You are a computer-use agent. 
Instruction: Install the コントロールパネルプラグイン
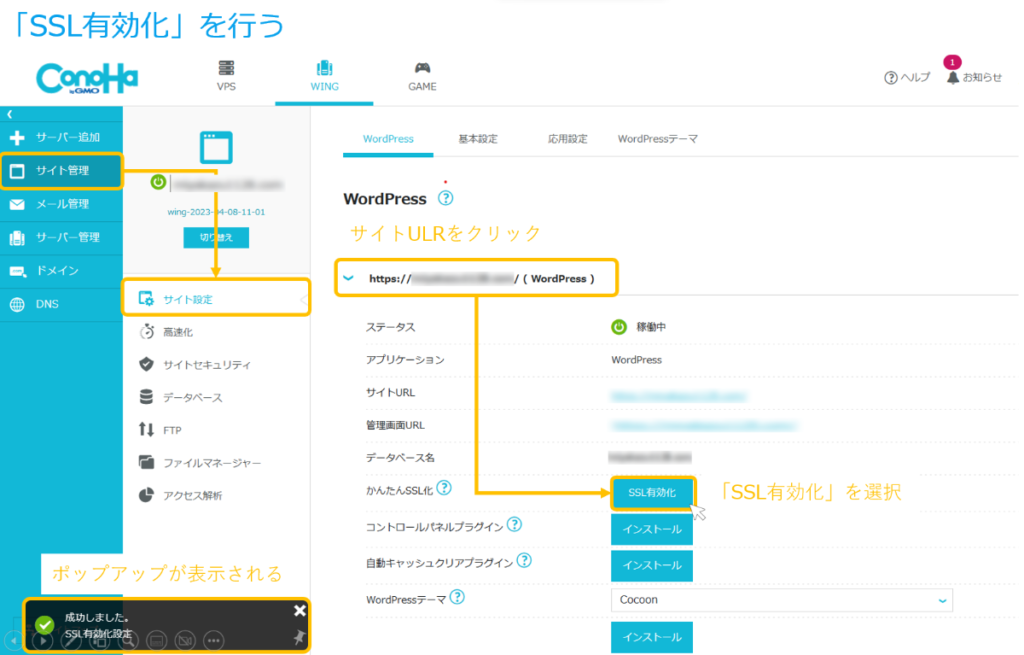click(x=652, y=529)
